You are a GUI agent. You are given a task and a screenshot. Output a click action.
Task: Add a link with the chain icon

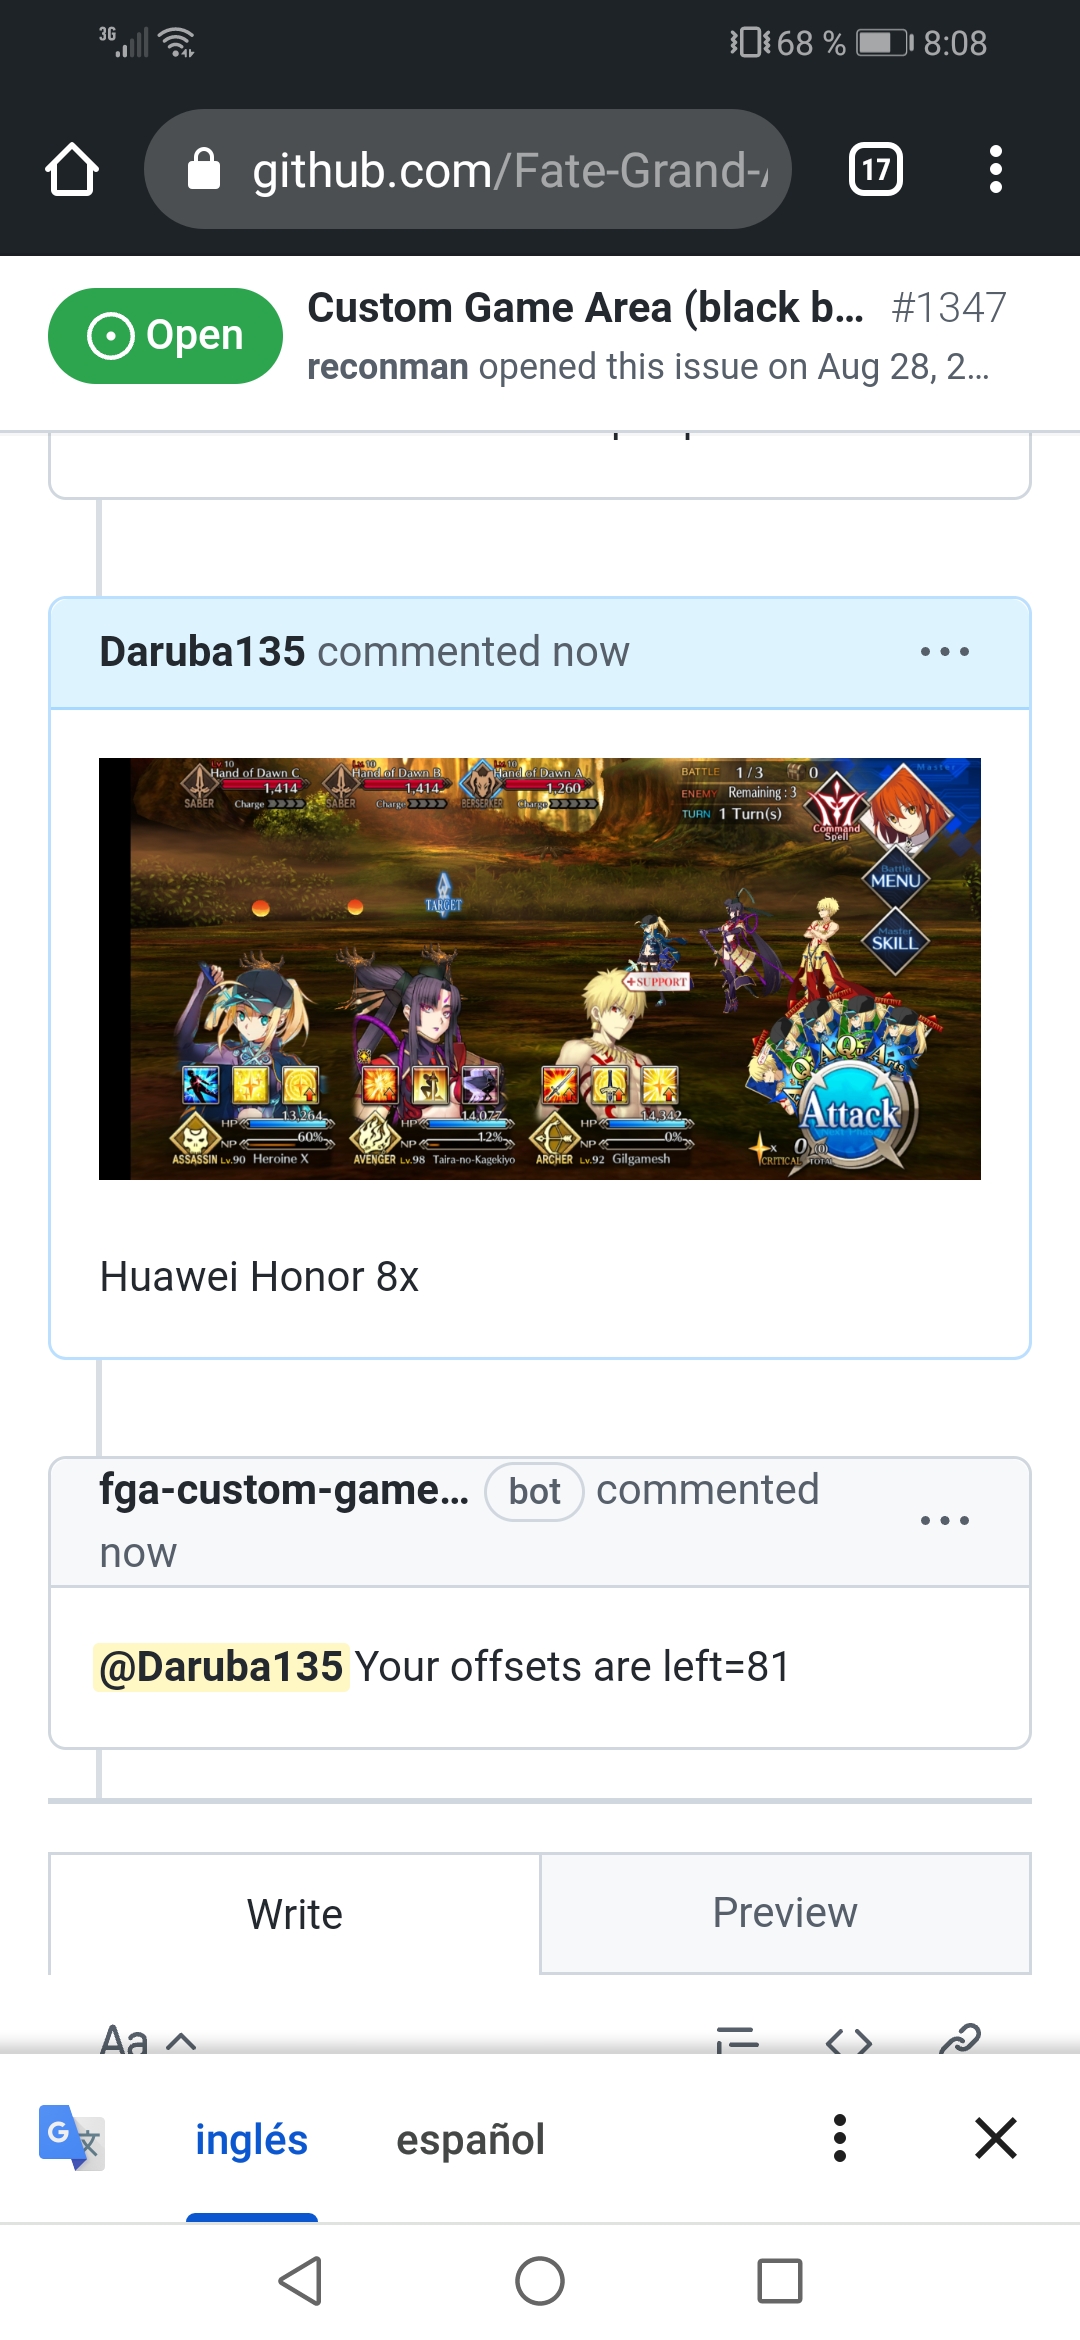[x=960, y=2038]
